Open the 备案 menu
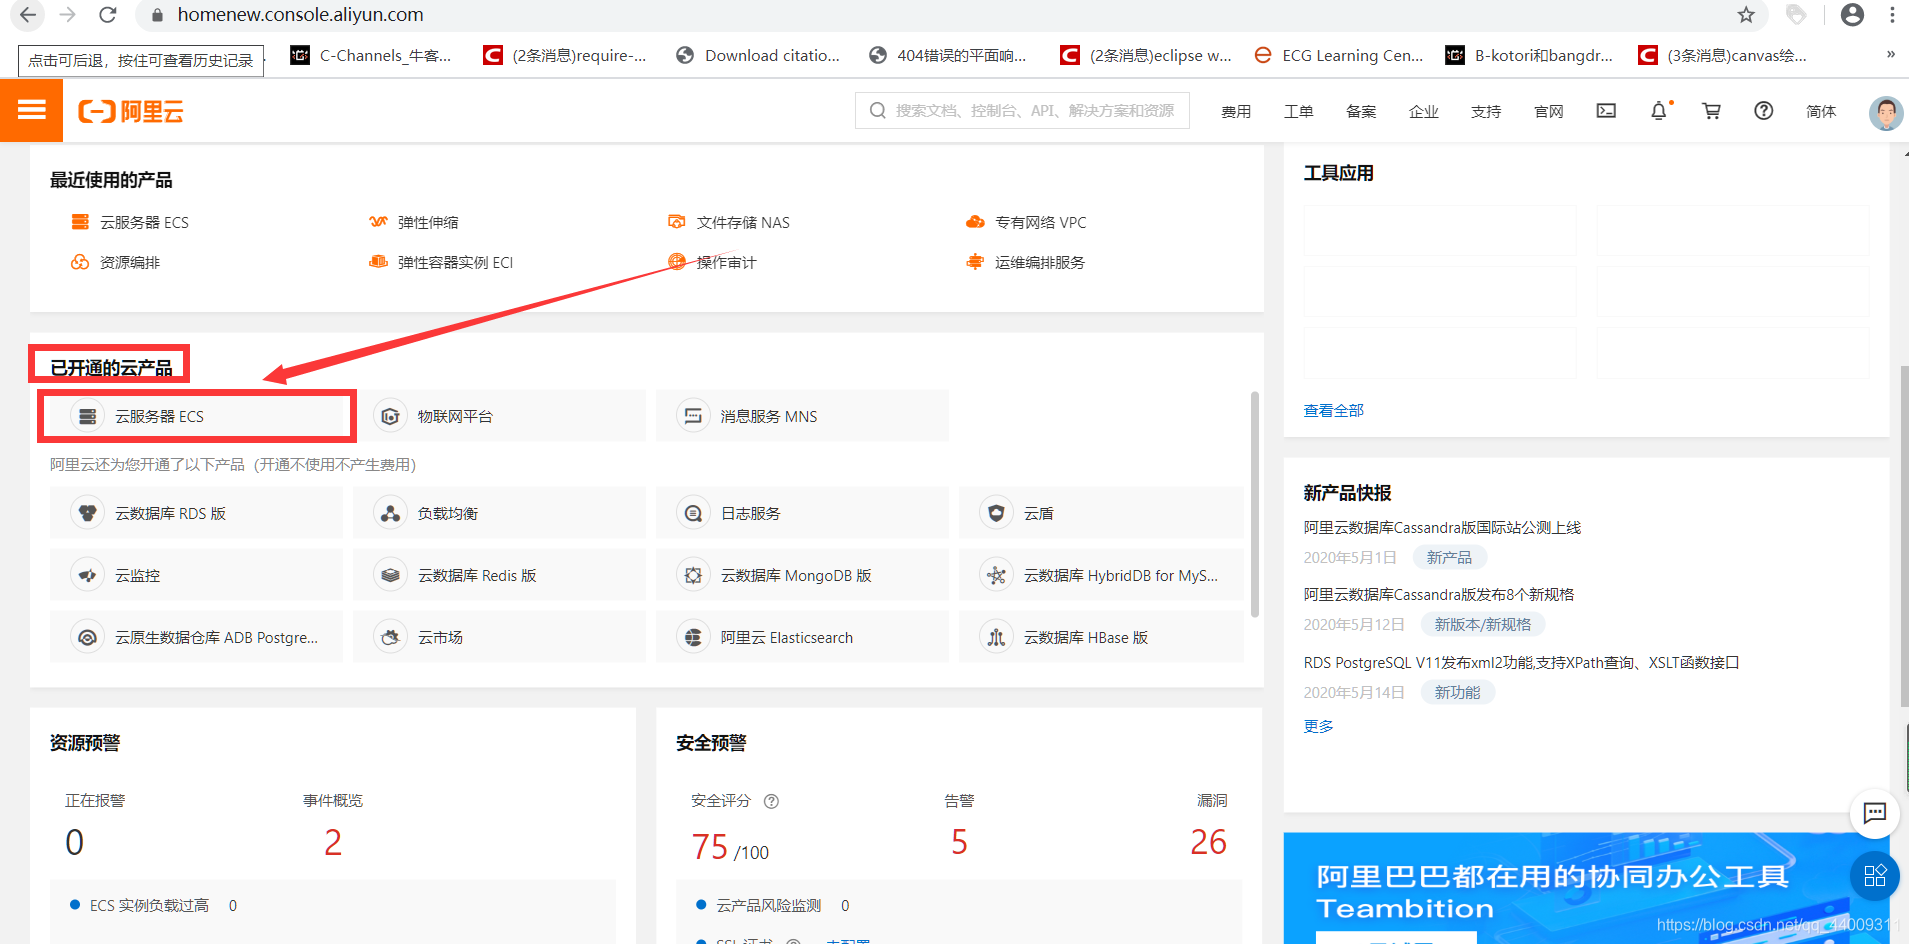 (x=1361, y=111)
